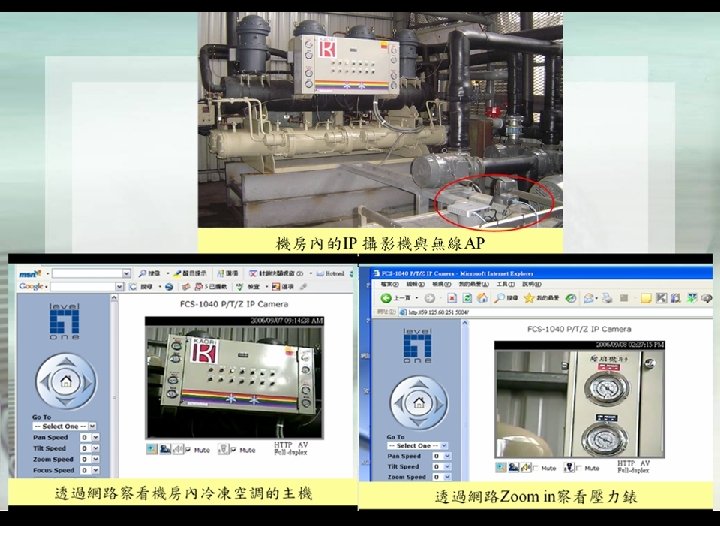Viewport: 720px width, 540px height.
Task: Click the green Back arrow in Internet Explorer
Action: tap(386, 298)
